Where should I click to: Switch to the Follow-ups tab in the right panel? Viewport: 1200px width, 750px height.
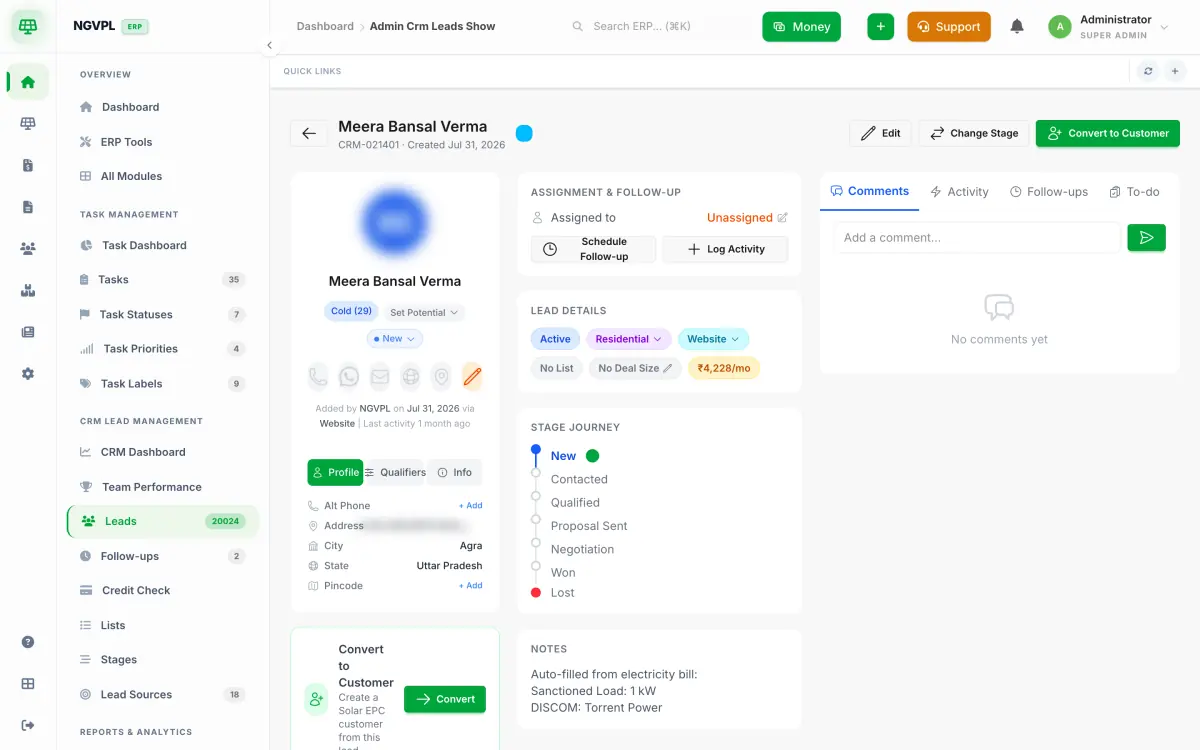[x=1049, y=192]
